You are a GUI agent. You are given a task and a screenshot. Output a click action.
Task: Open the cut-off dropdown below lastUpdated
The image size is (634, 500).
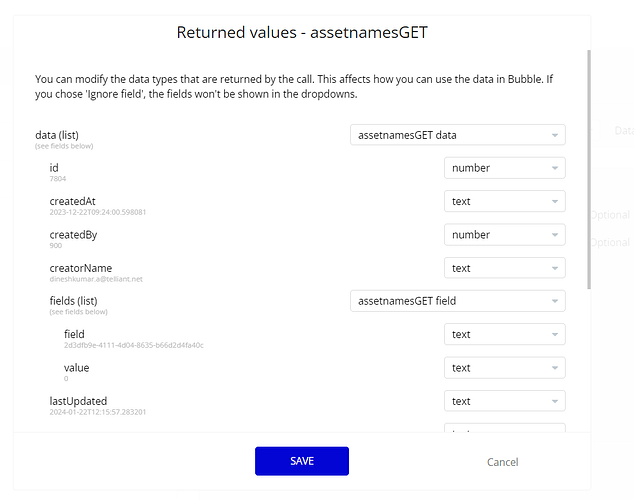pos(504,429)
